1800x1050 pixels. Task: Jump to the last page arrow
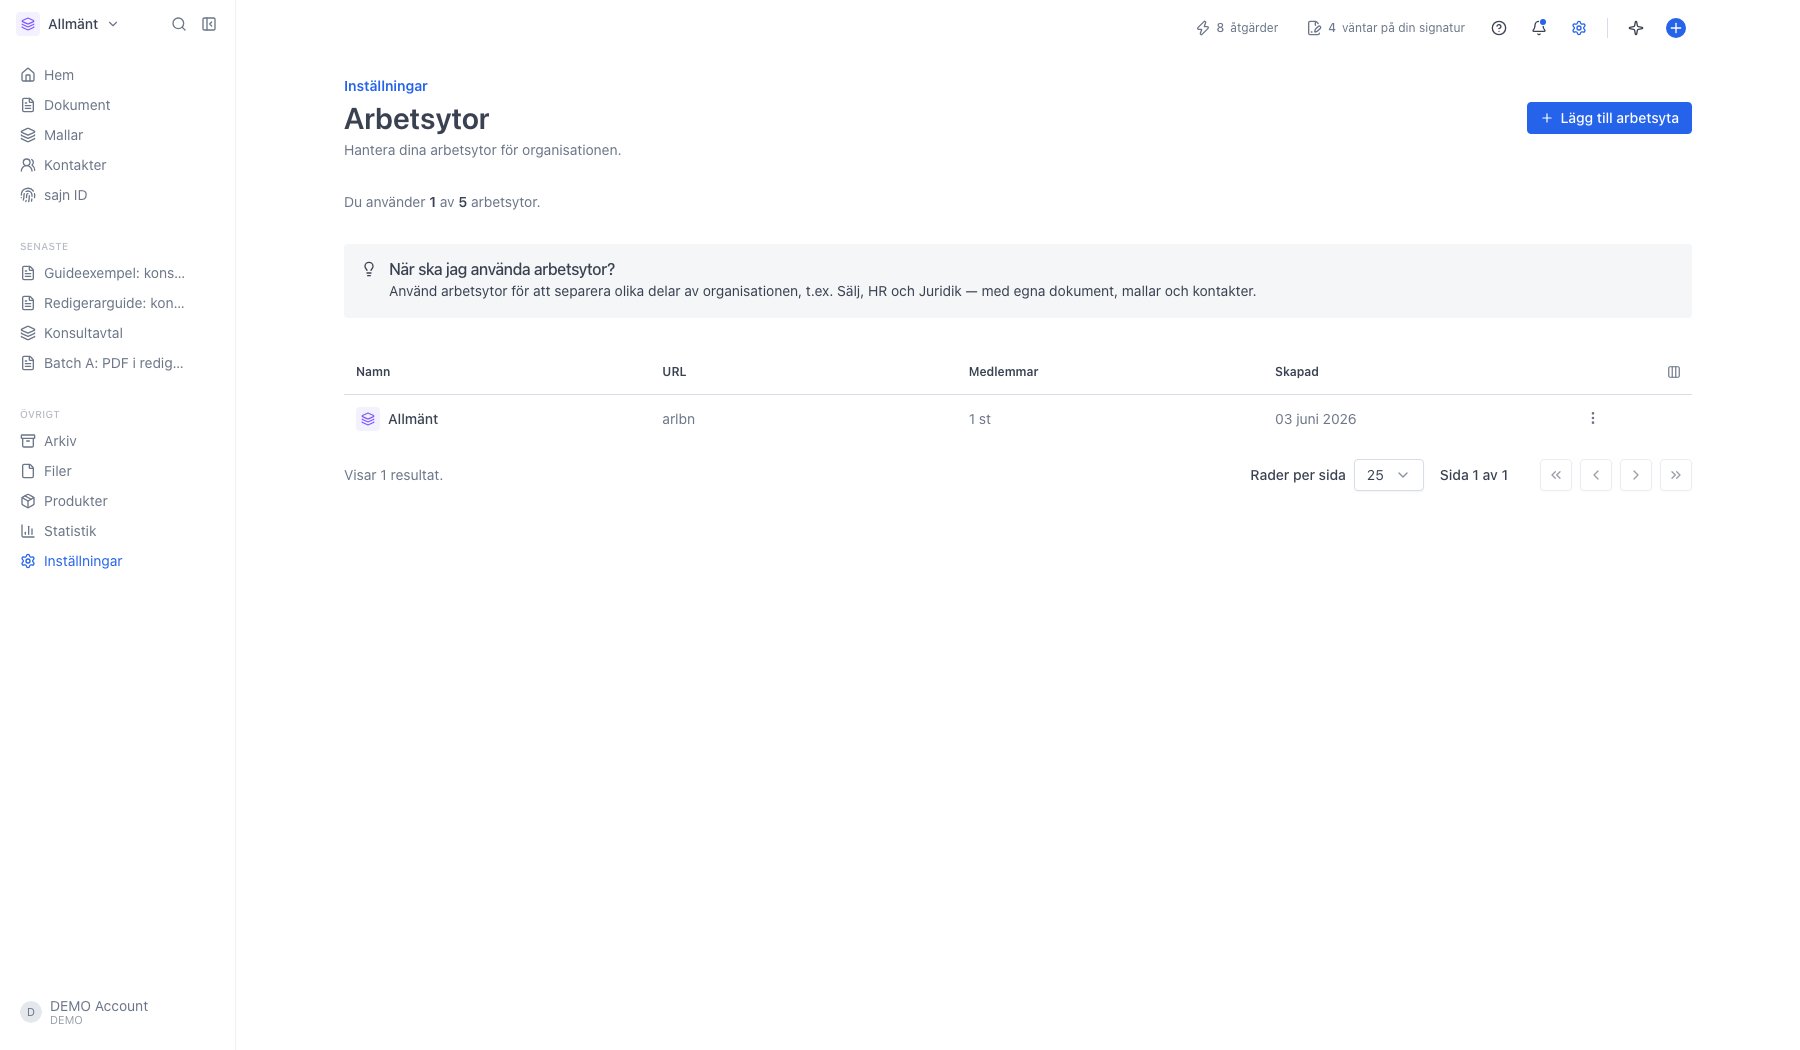(1676, 475)
